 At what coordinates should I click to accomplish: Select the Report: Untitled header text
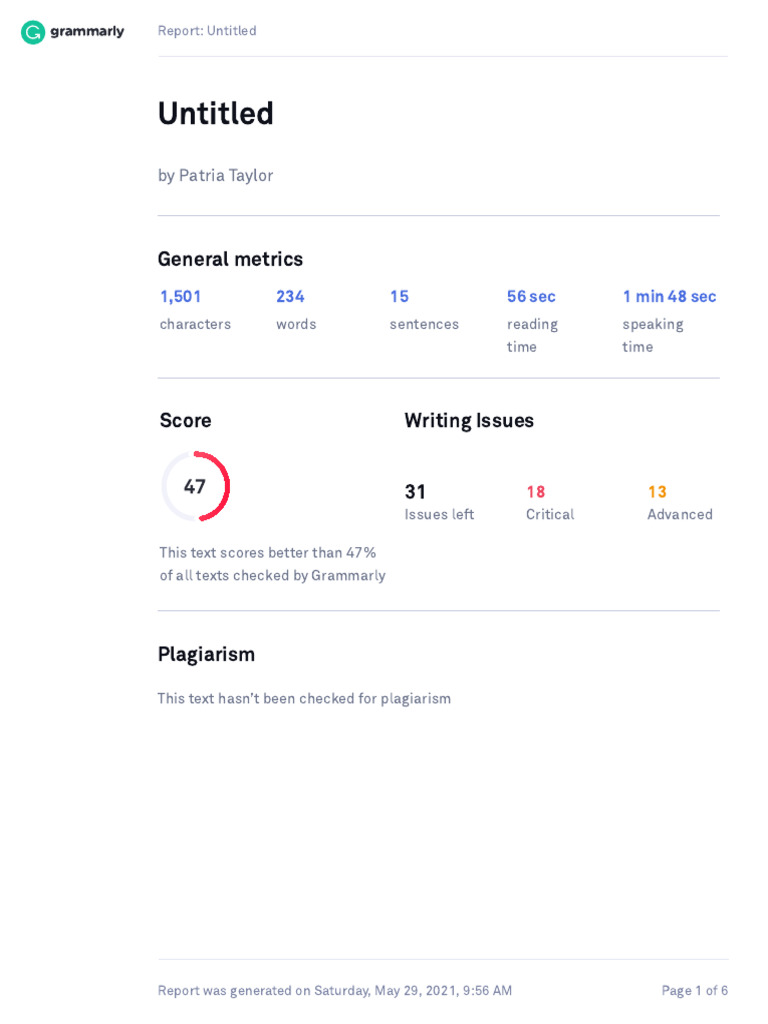point(207,31)
